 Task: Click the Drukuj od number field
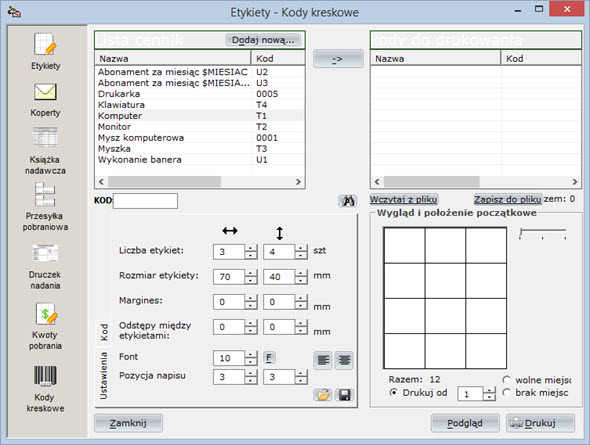pyautogui.click(x=470, y=394)
